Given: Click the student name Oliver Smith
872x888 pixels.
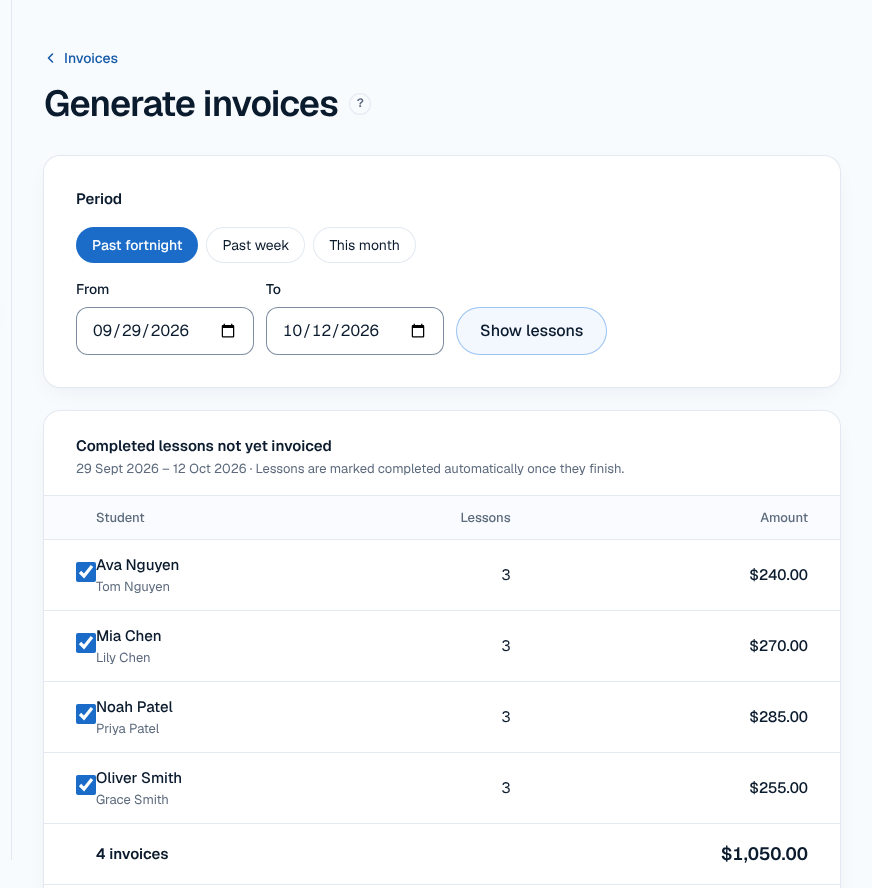Looking at the screenshot, I should point(139,778).
